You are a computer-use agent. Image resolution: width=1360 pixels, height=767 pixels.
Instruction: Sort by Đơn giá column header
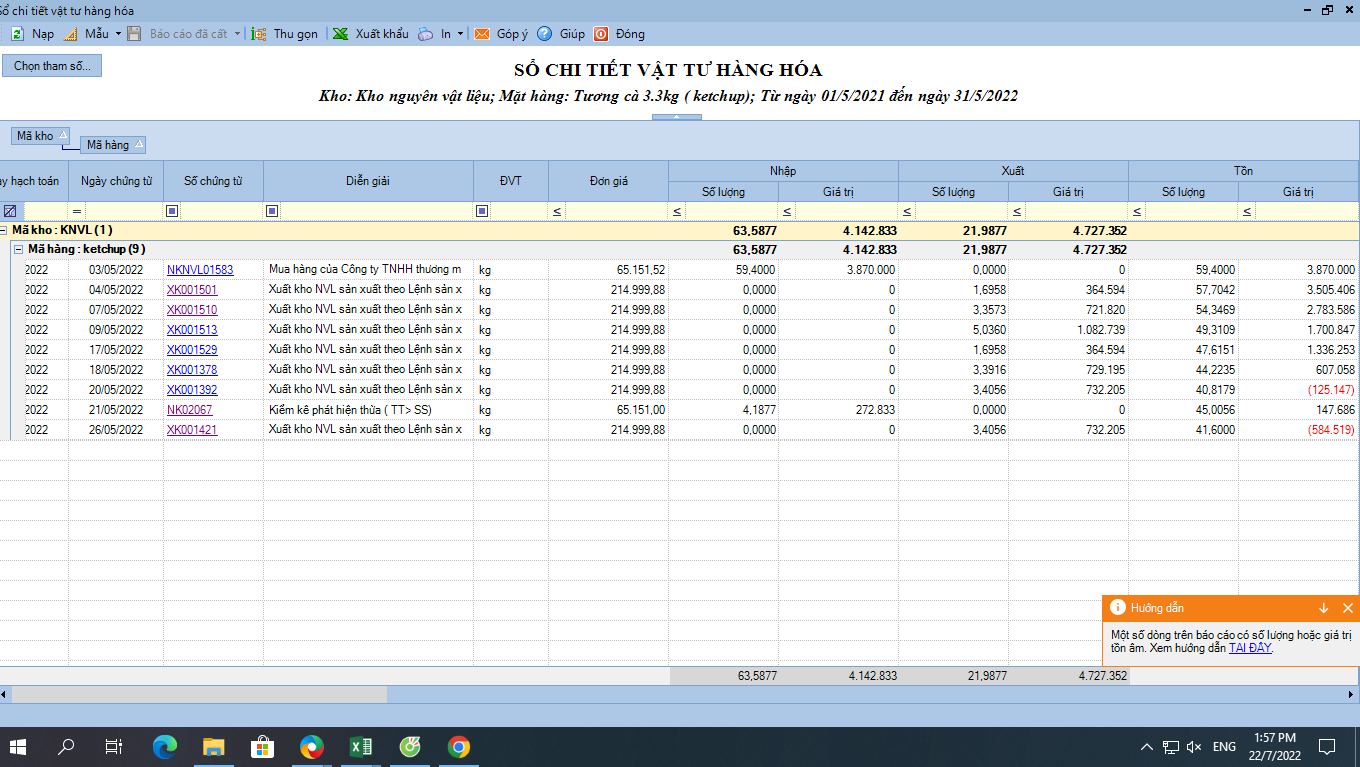click(608, 181)
